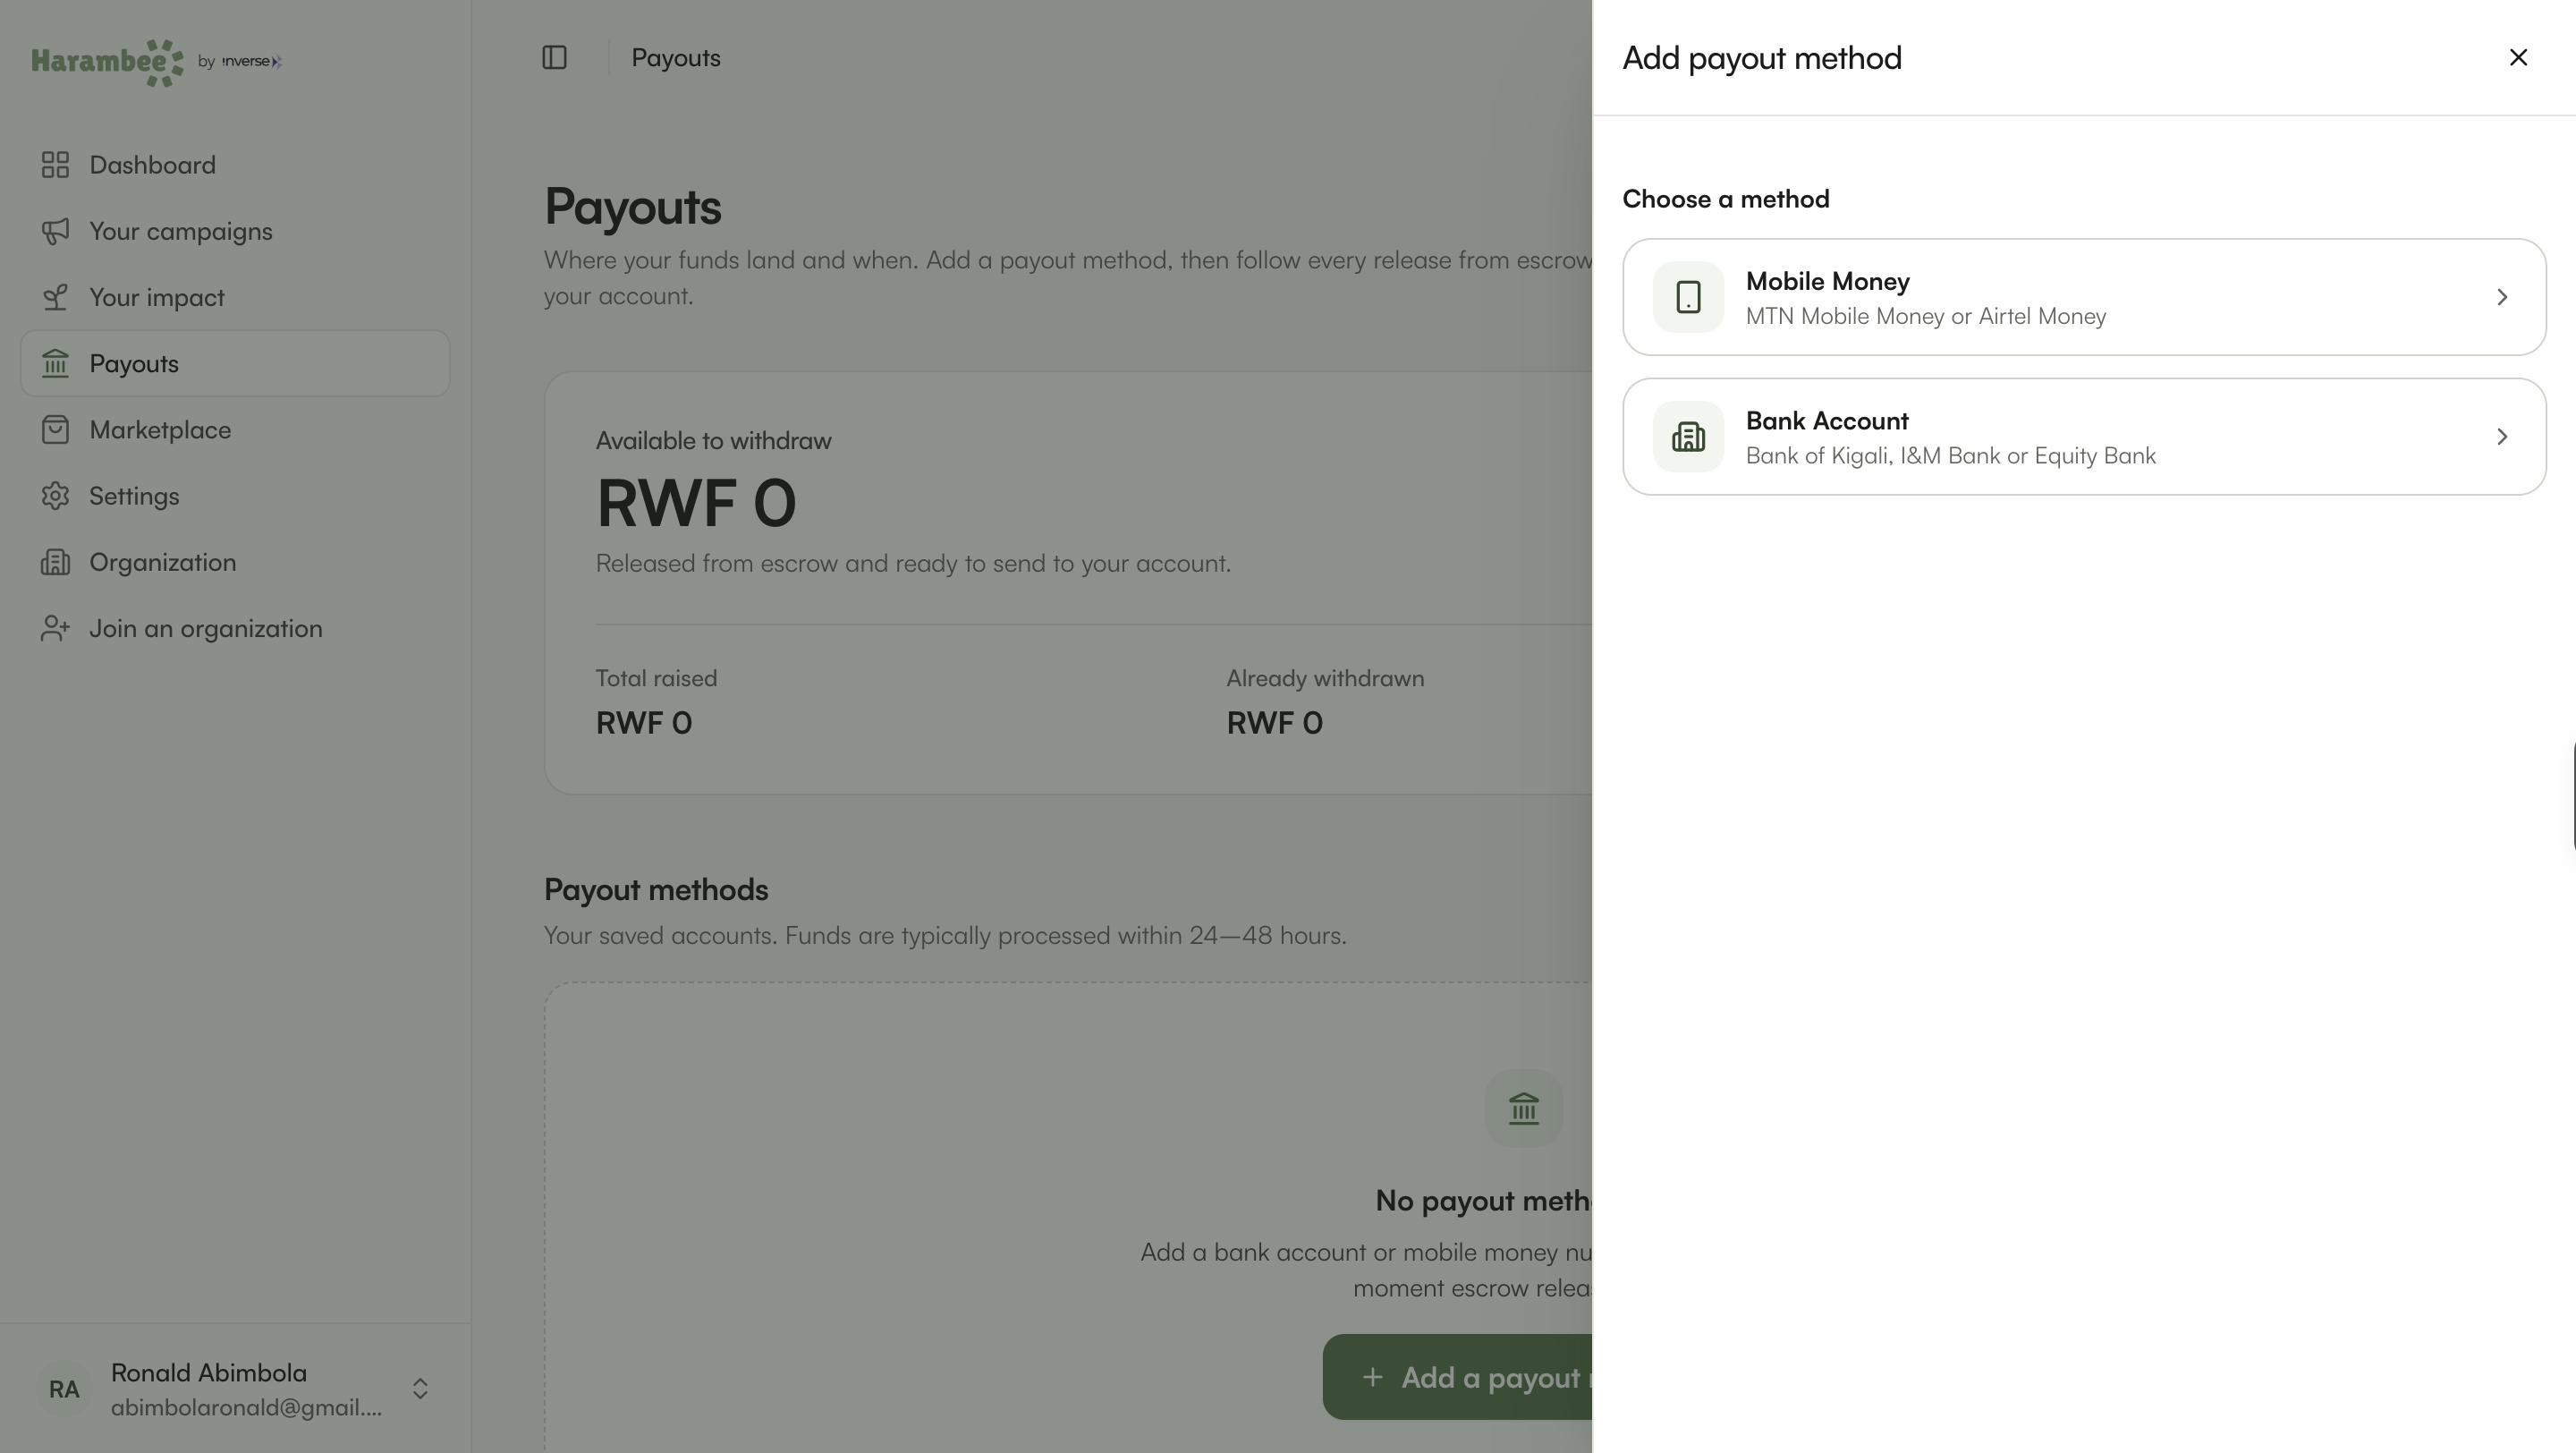Expand the Mobile Money option chevron

point(2502,297)
